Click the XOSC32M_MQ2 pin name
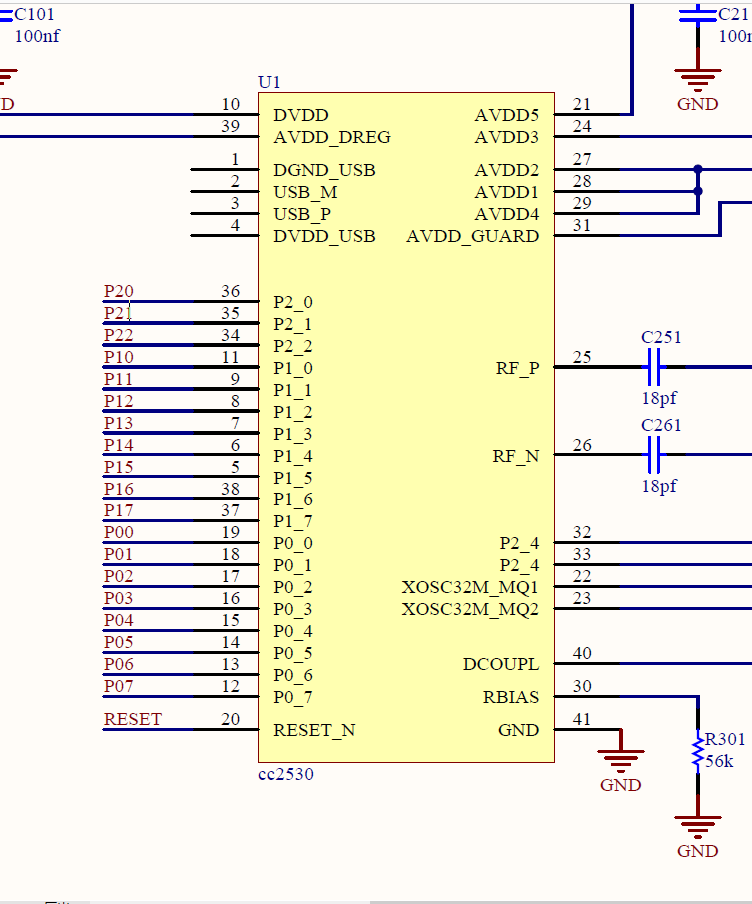 (470, 609)
